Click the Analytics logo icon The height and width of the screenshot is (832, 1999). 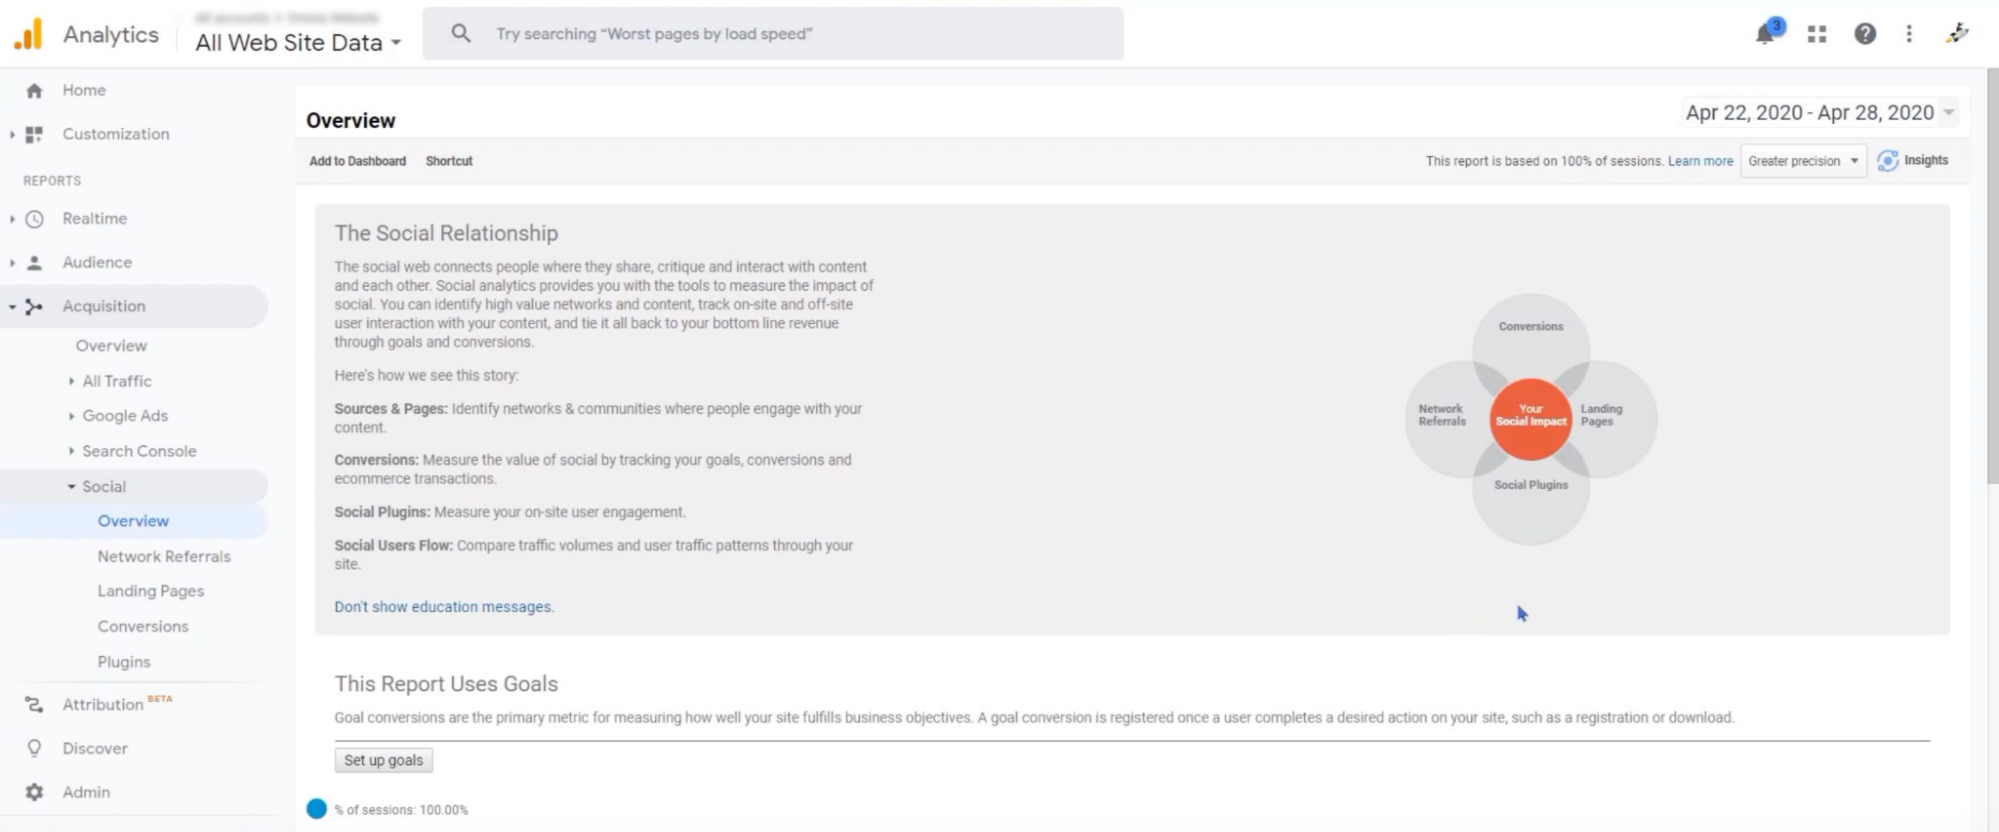coord(28,34)
